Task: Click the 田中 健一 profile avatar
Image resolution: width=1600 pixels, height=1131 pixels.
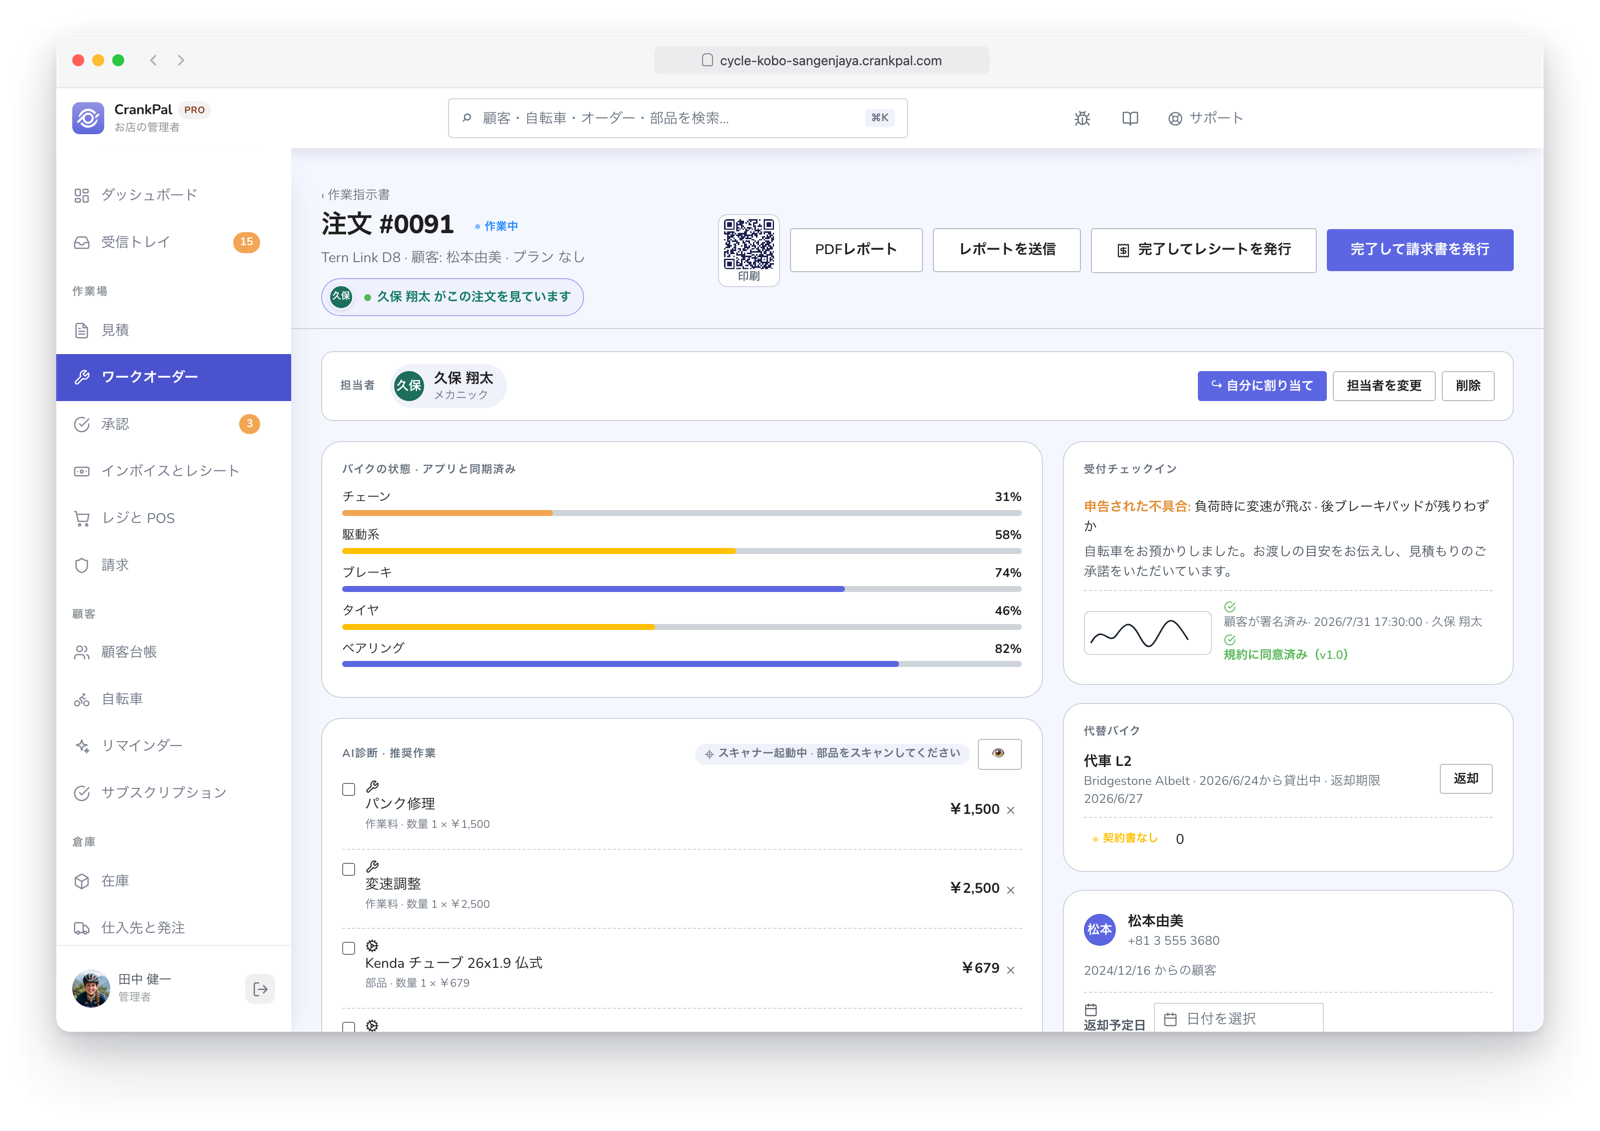Action: coord(91,989)
